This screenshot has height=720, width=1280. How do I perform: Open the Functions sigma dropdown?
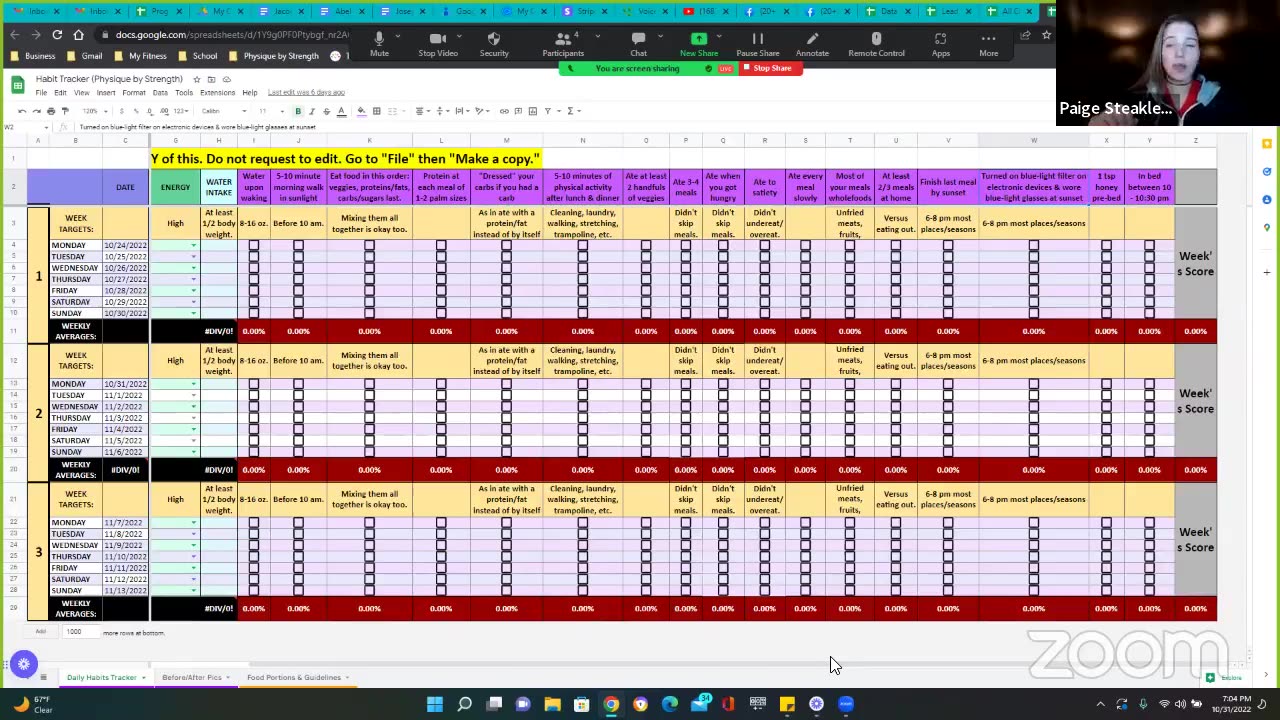pos(573,111)
